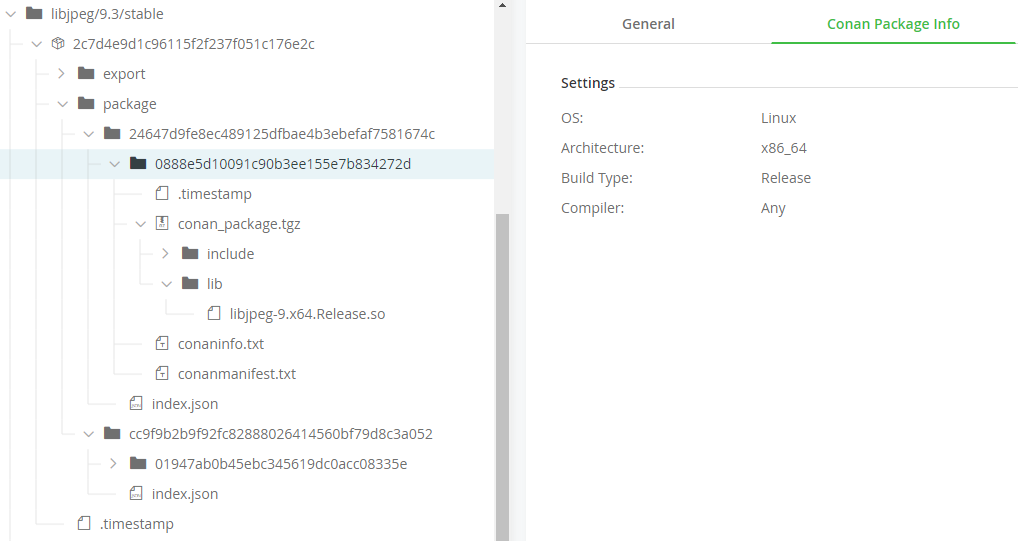Click the libjpeg/9.3/stable folder icon
The image size is (1018, 541).
click(x=34, y=13)
